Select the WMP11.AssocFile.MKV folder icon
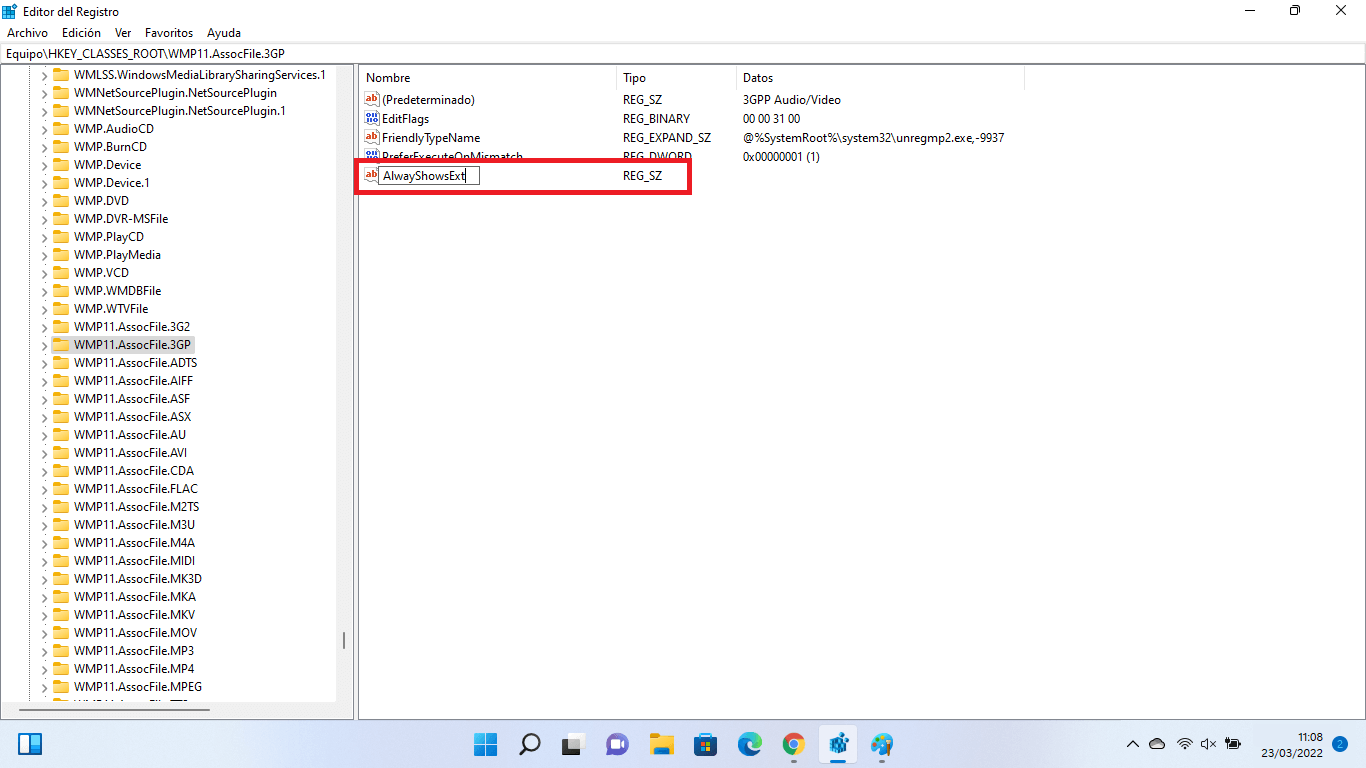Viewport: 1366px width, 768px height. [61, 615]
